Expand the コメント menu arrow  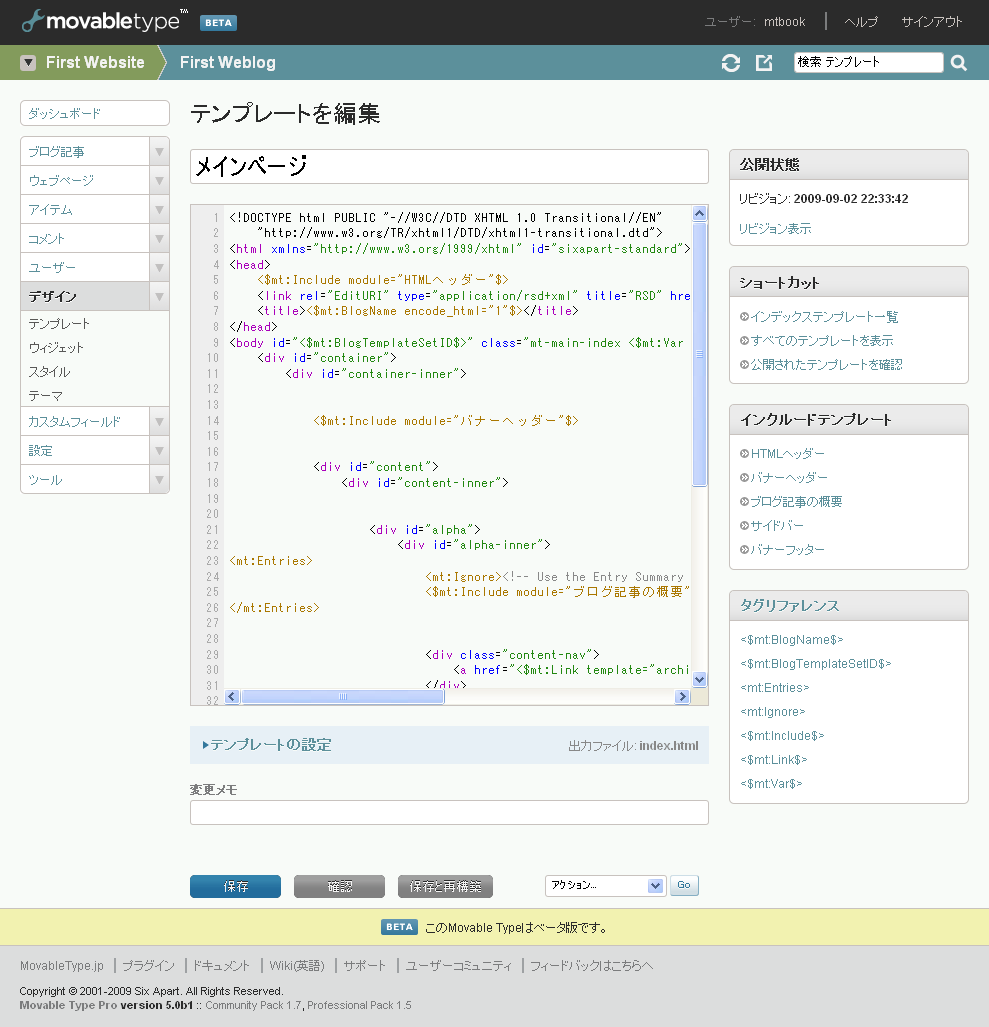click(x=159, y=239)
